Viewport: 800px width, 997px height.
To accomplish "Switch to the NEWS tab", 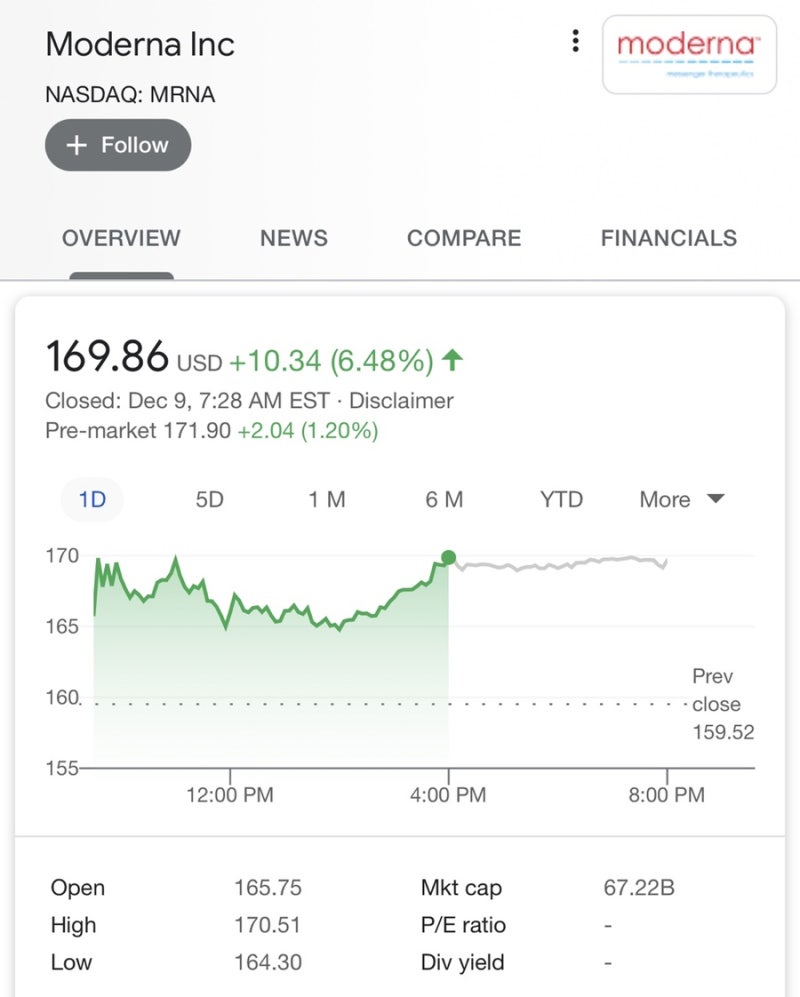I will pos(293,238).
